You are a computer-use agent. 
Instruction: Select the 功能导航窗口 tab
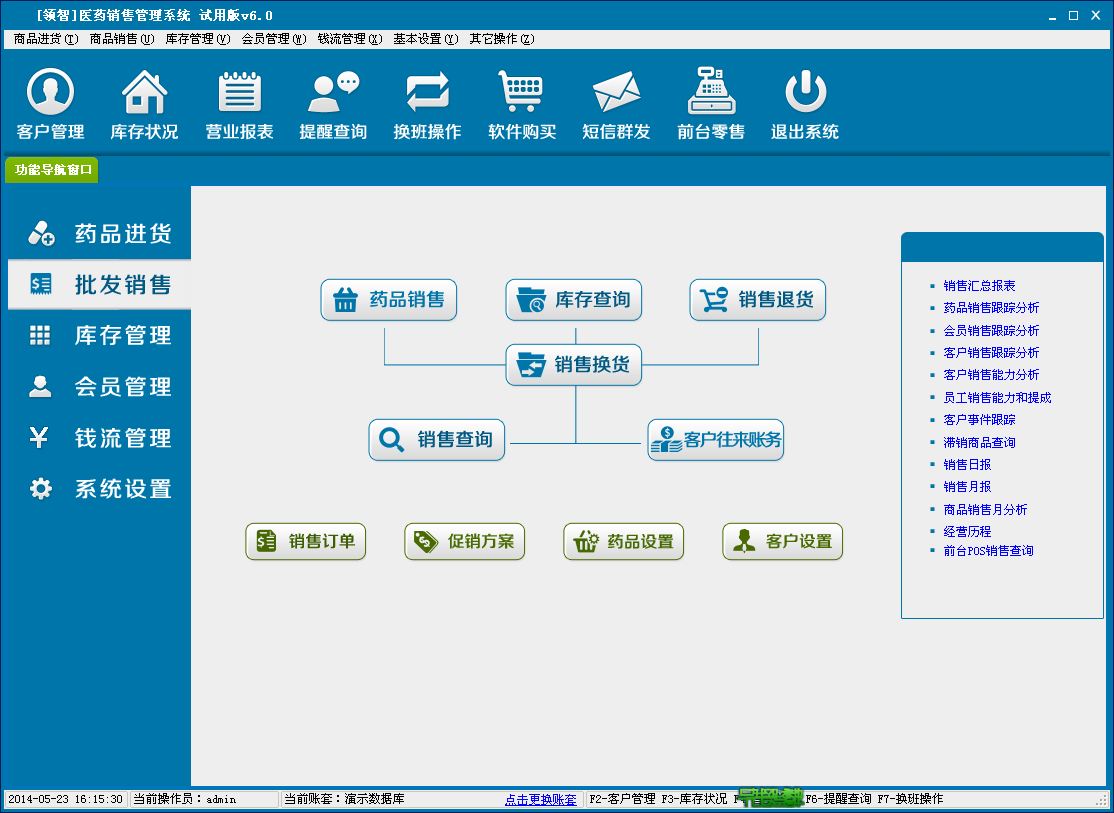[53, 170]
